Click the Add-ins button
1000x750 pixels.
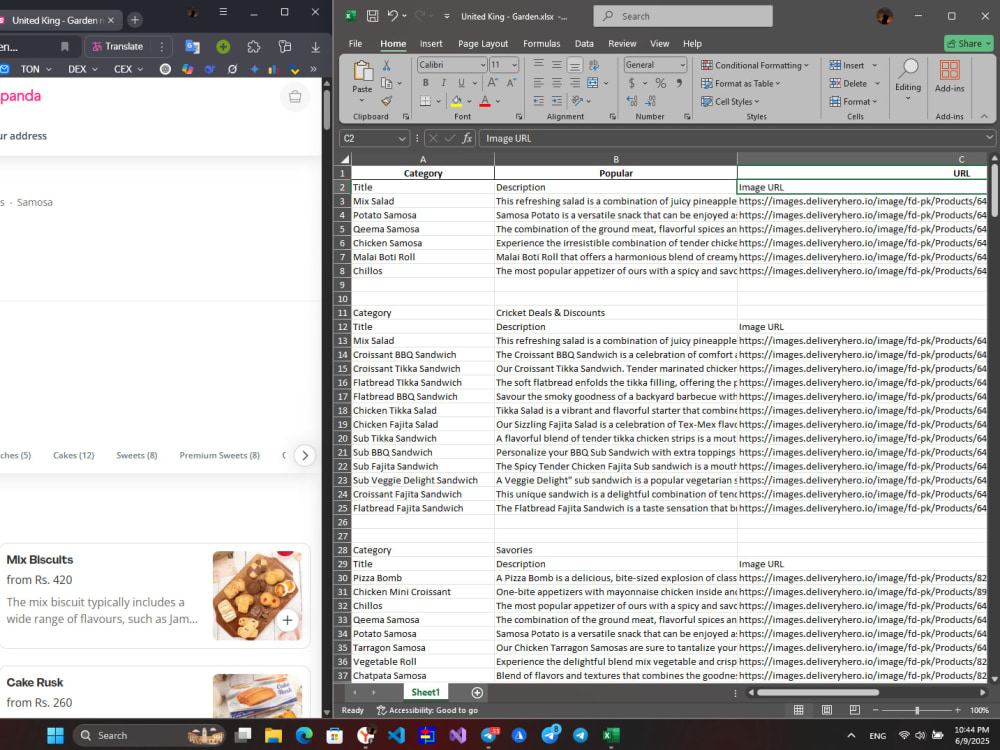click(949, 77)
